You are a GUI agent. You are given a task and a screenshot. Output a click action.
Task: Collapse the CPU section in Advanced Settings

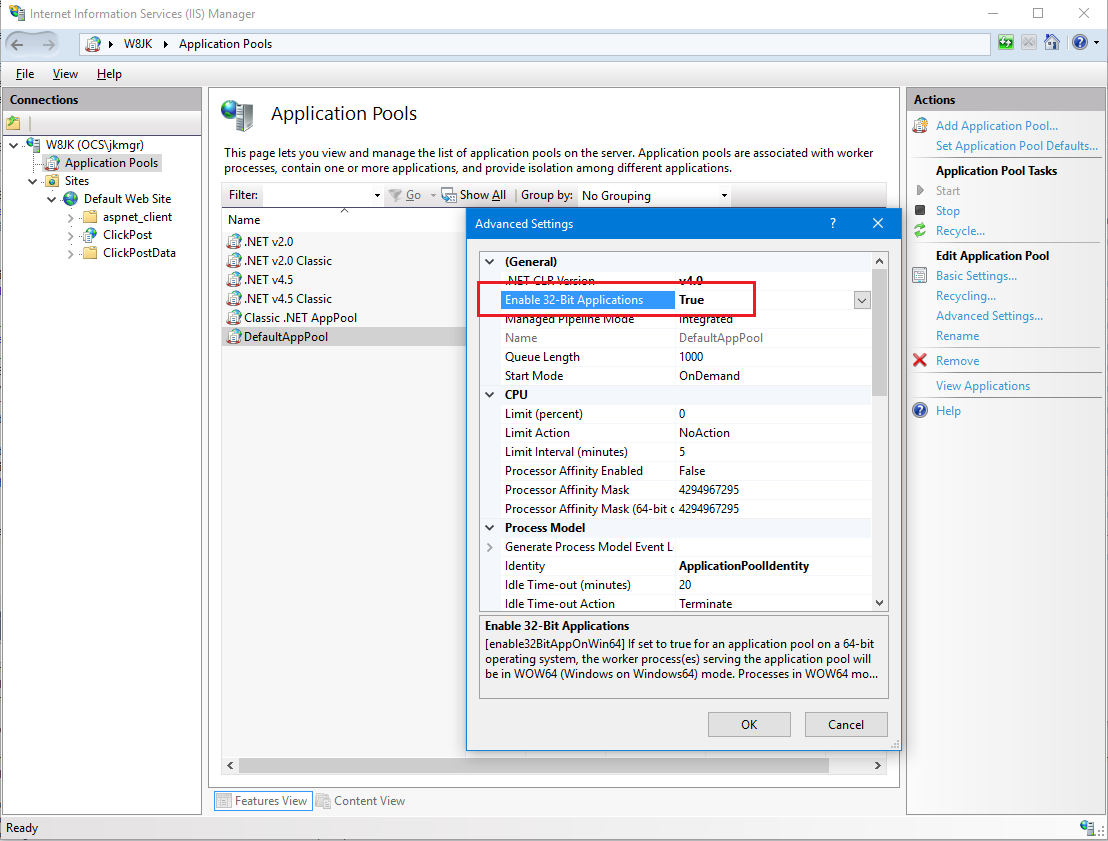click(x=490, y=395)
